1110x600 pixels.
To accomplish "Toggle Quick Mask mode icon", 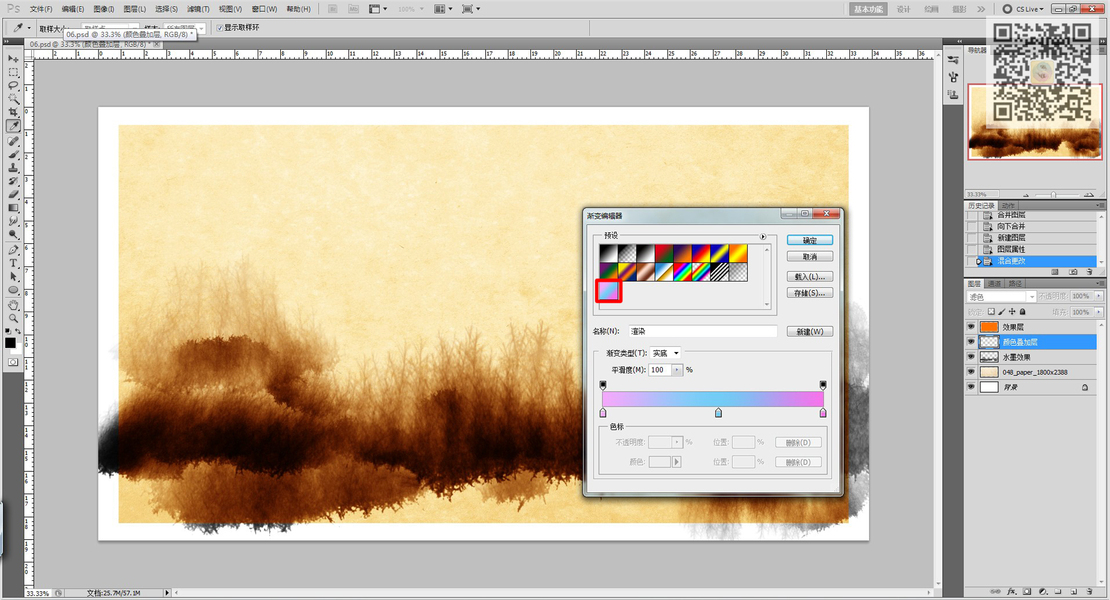I will (13, 362).
